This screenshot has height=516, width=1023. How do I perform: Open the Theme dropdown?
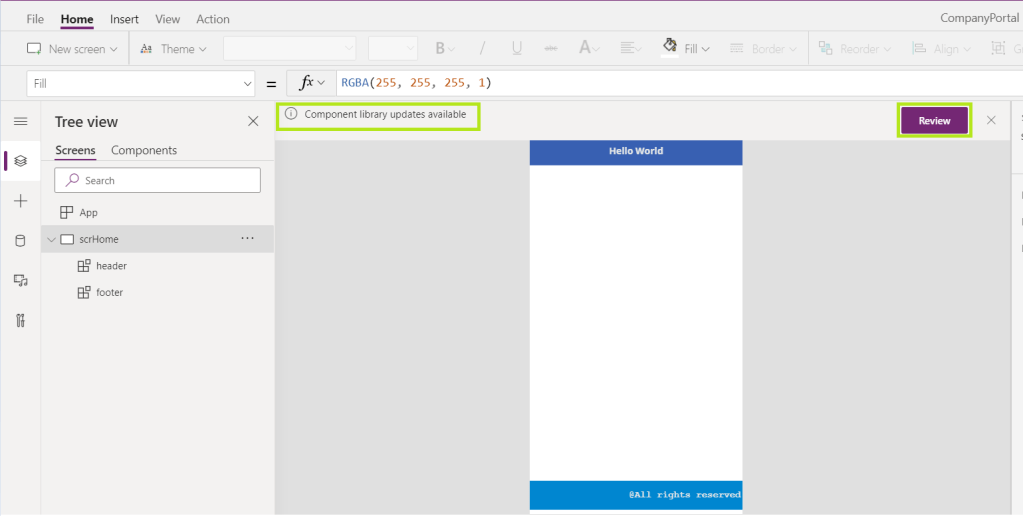coord(174,48)
